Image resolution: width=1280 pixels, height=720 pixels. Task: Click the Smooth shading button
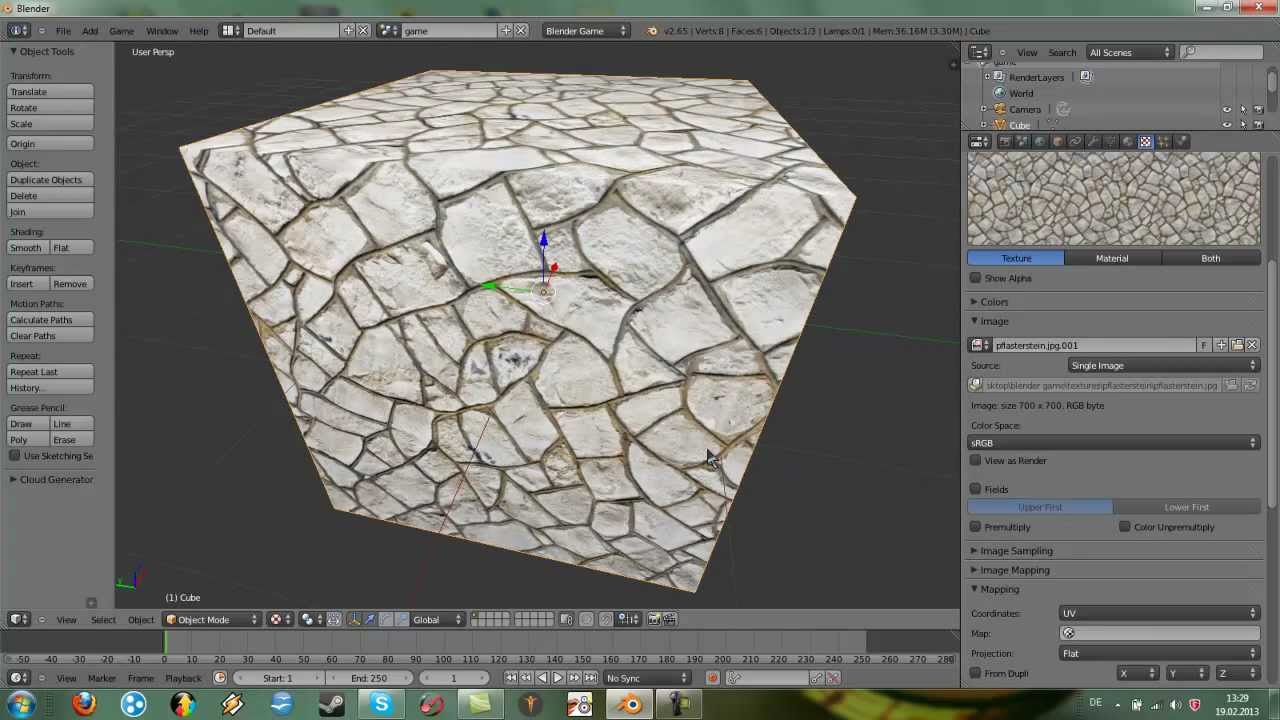coord(28,248)
